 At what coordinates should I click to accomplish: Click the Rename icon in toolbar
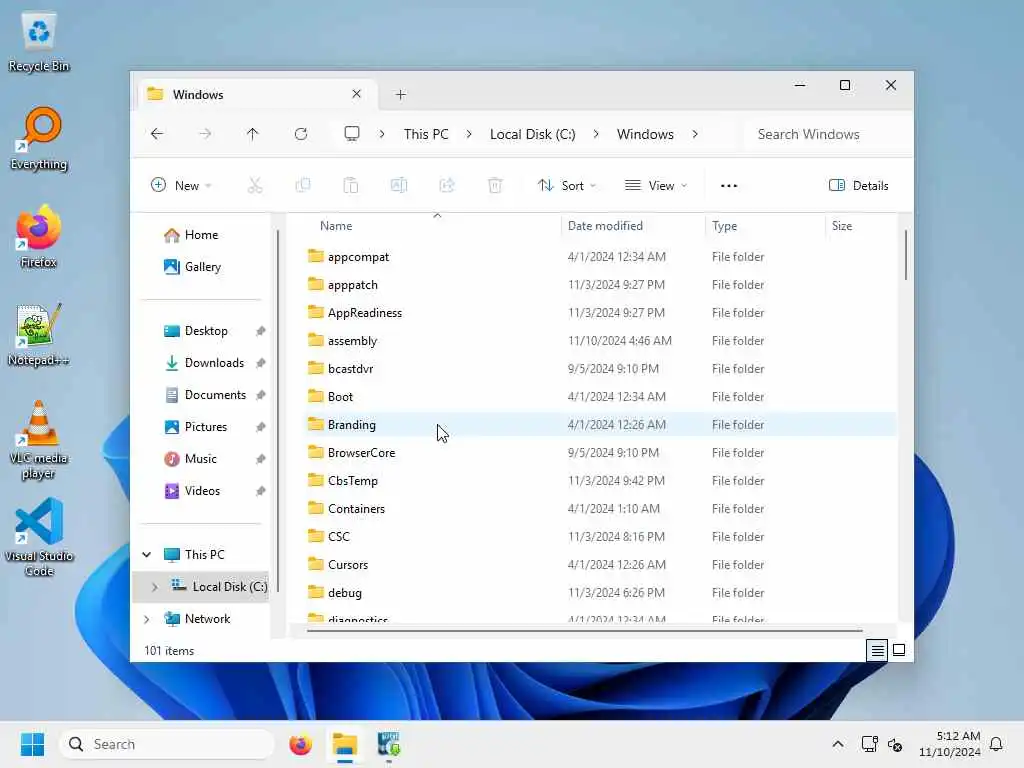click(x=398, y=185)
